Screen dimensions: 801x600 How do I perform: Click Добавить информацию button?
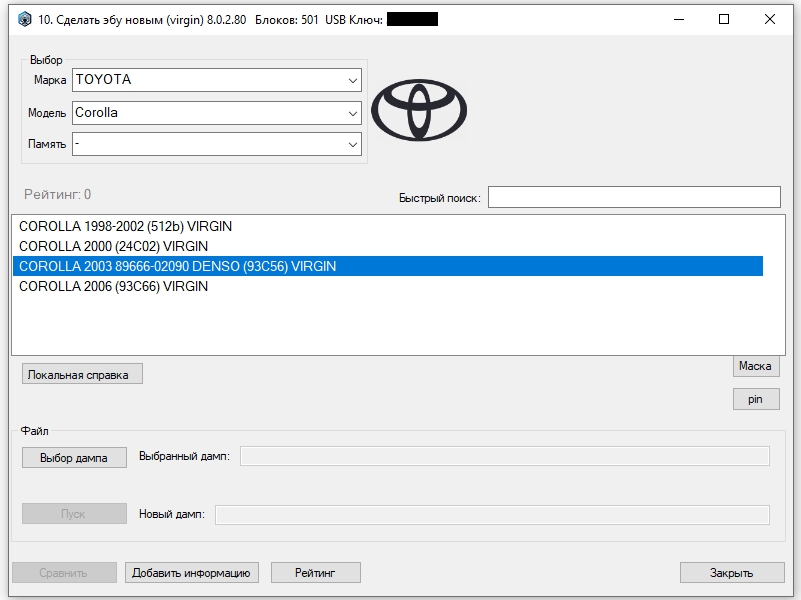coord(192,573)
